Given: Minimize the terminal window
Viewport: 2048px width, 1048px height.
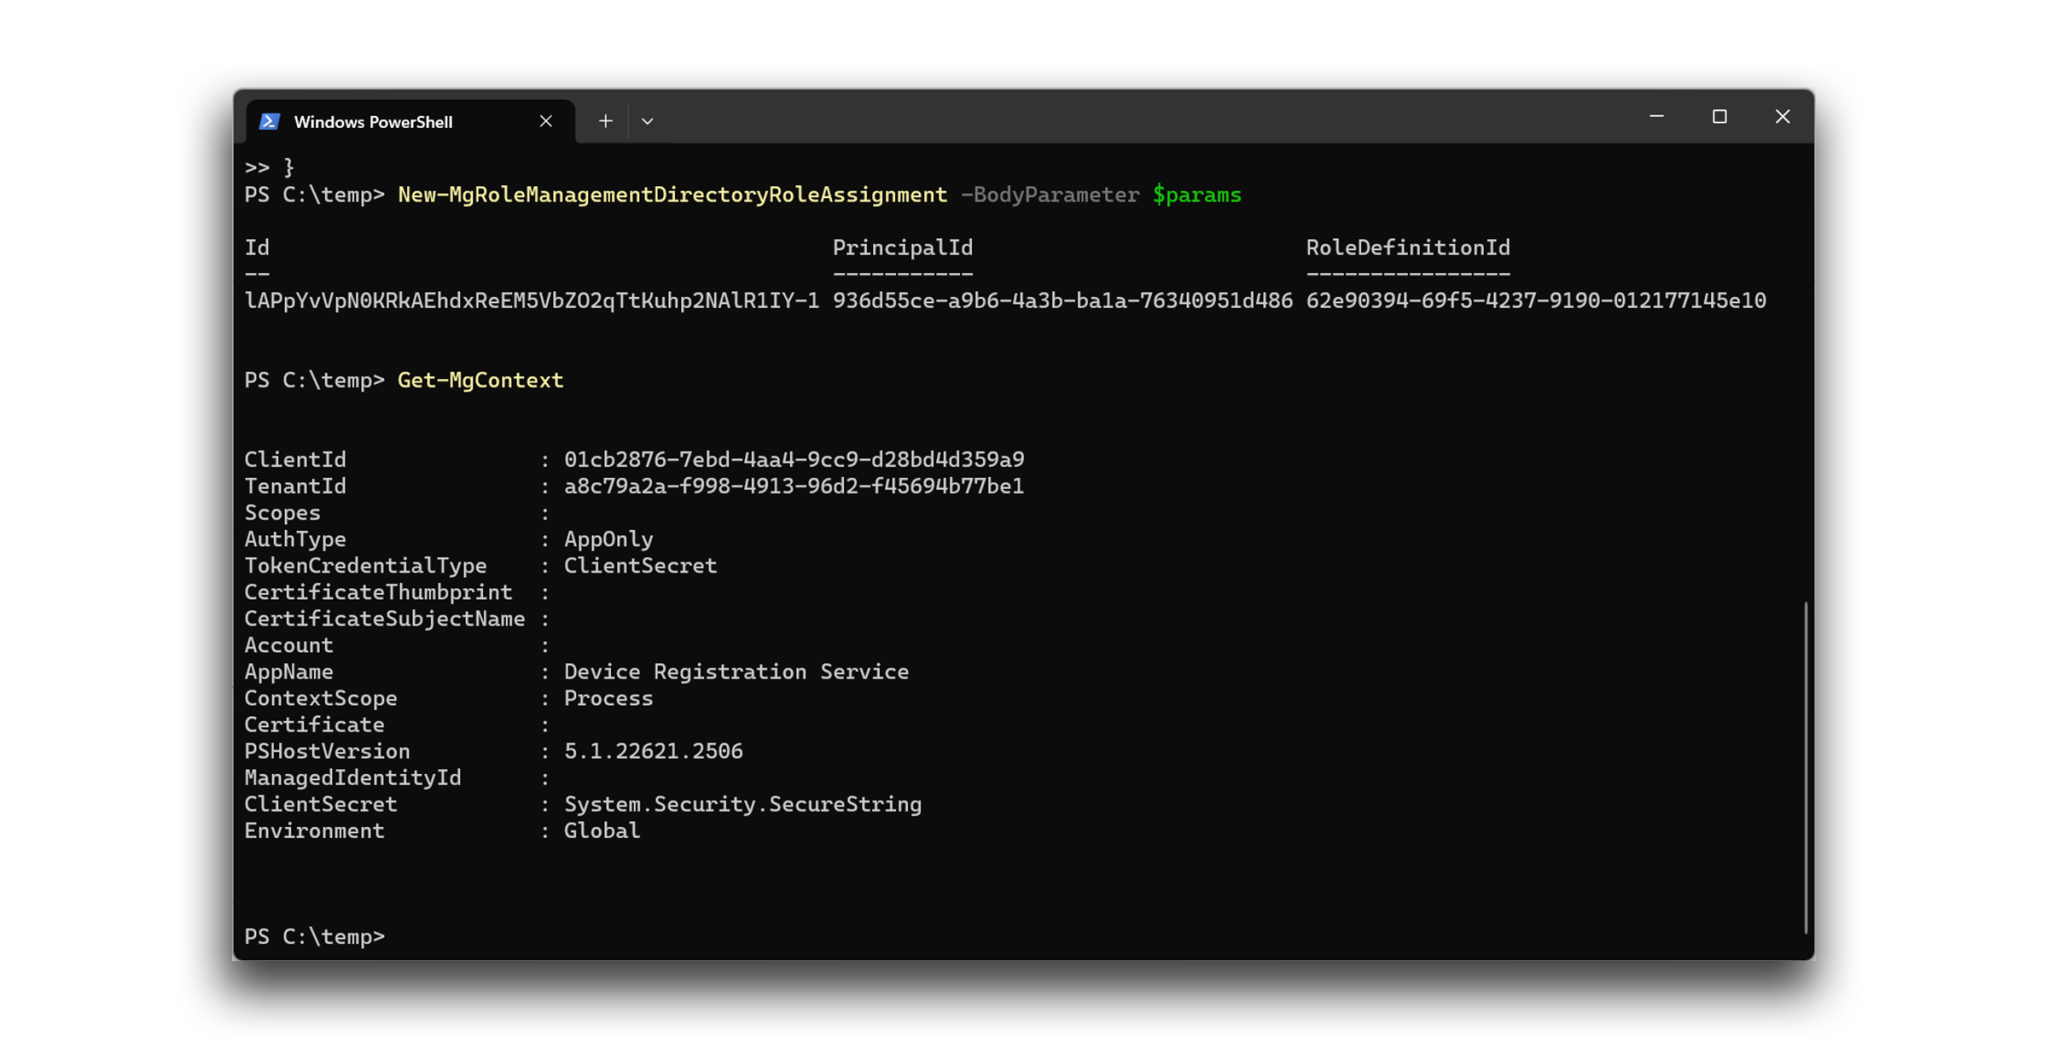Looking at the screenshot, I should (x=1656, y=117).
